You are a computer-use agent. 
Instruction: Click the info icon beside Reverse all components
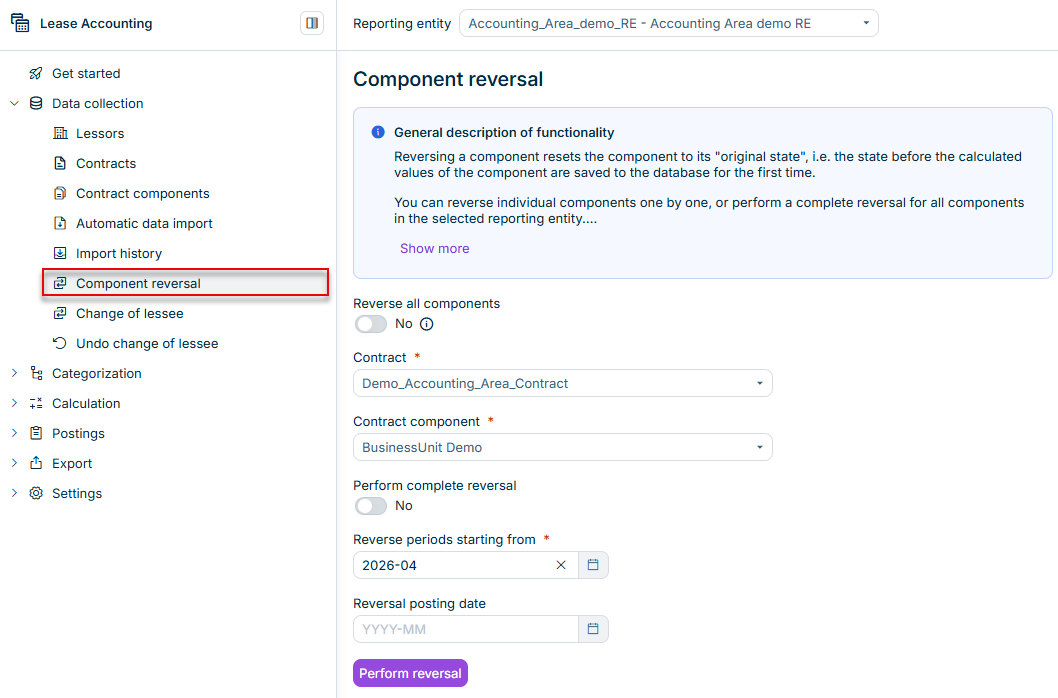(426, 324)
